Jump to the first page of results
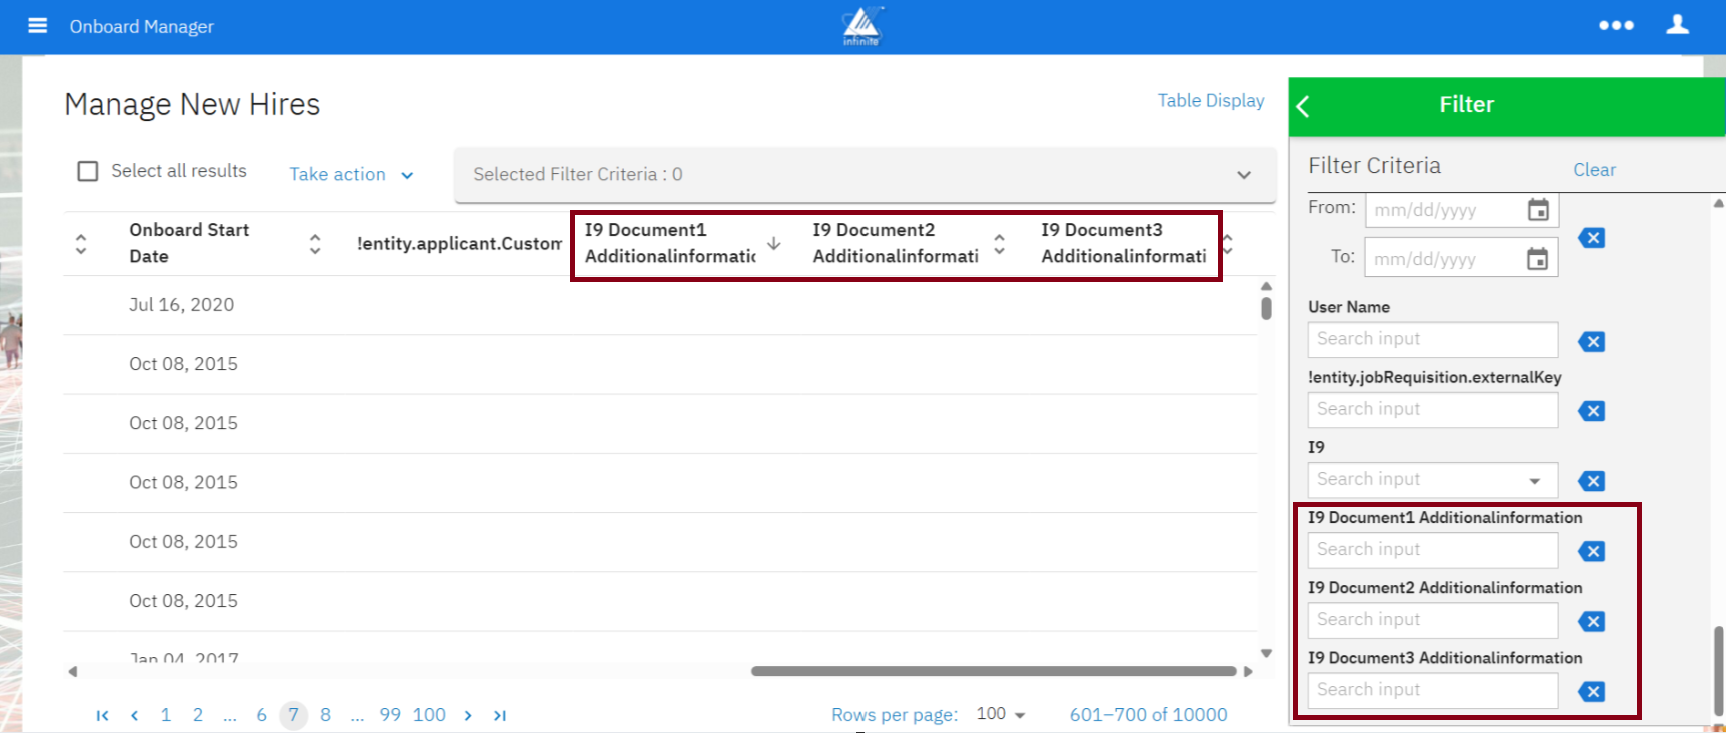 coord(102,715)
